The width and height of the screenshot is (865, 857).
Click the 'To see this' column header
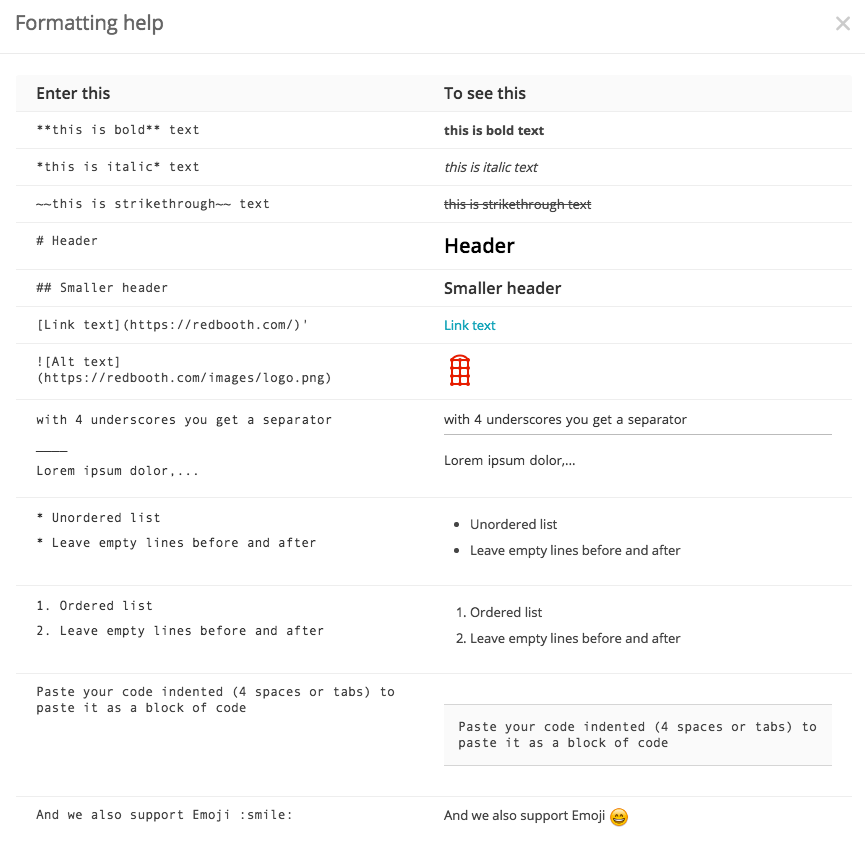[x=485, y=93]
